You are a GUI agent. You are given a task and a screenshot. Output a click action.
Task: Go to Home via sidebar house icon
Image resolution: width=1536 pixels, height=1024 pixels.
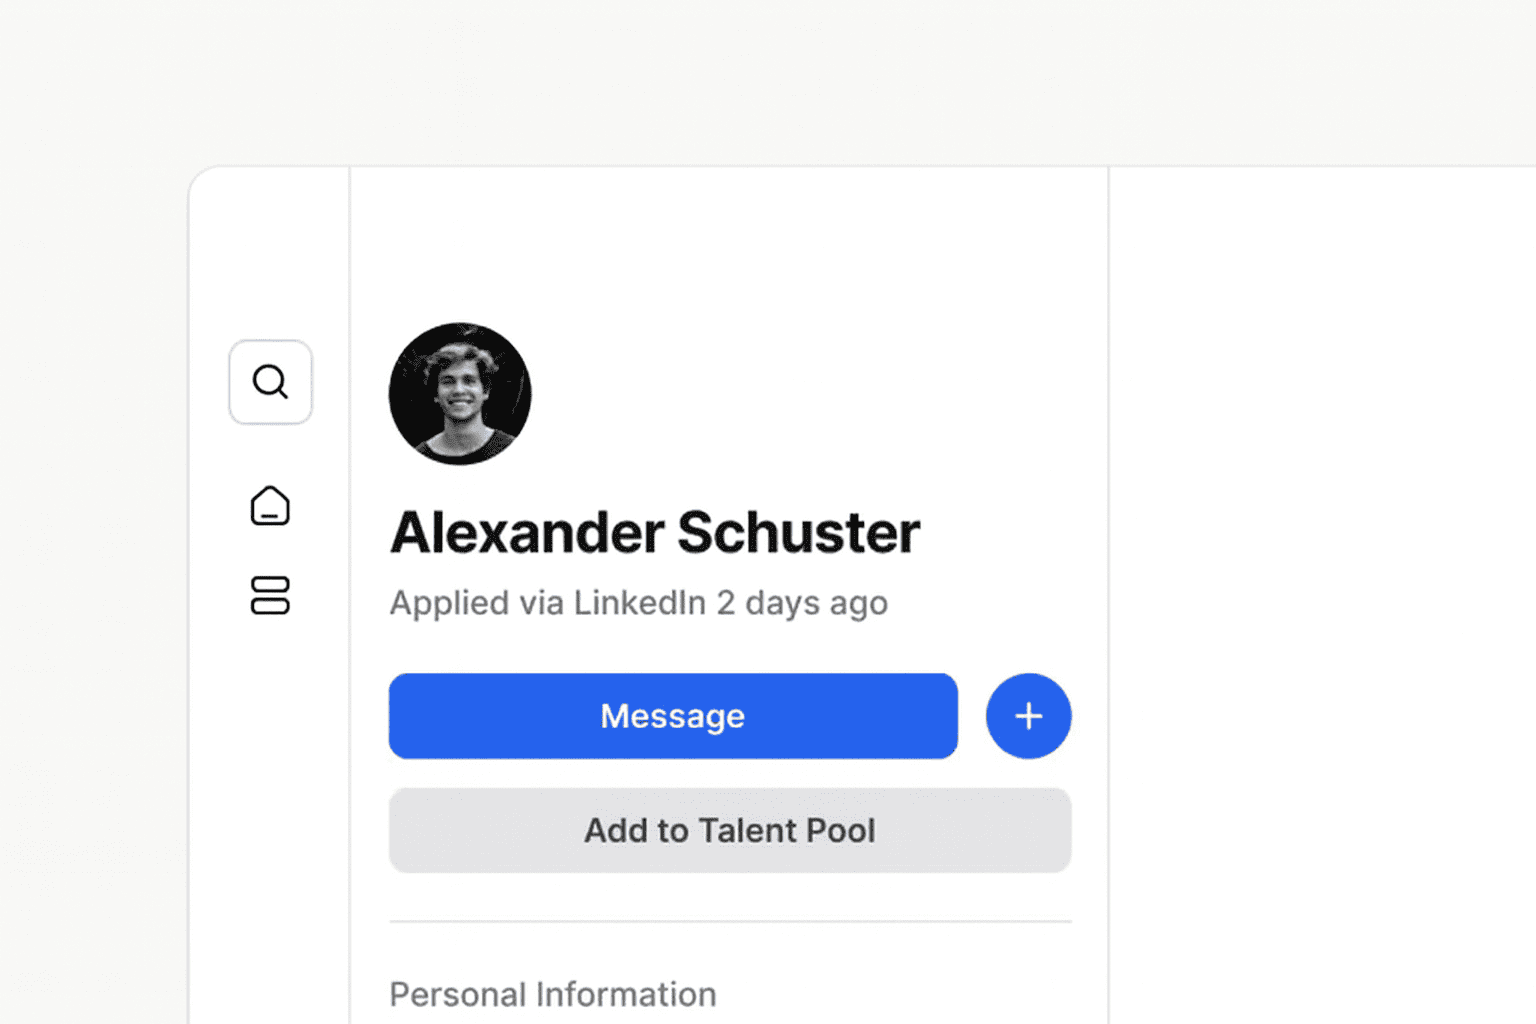270,506
